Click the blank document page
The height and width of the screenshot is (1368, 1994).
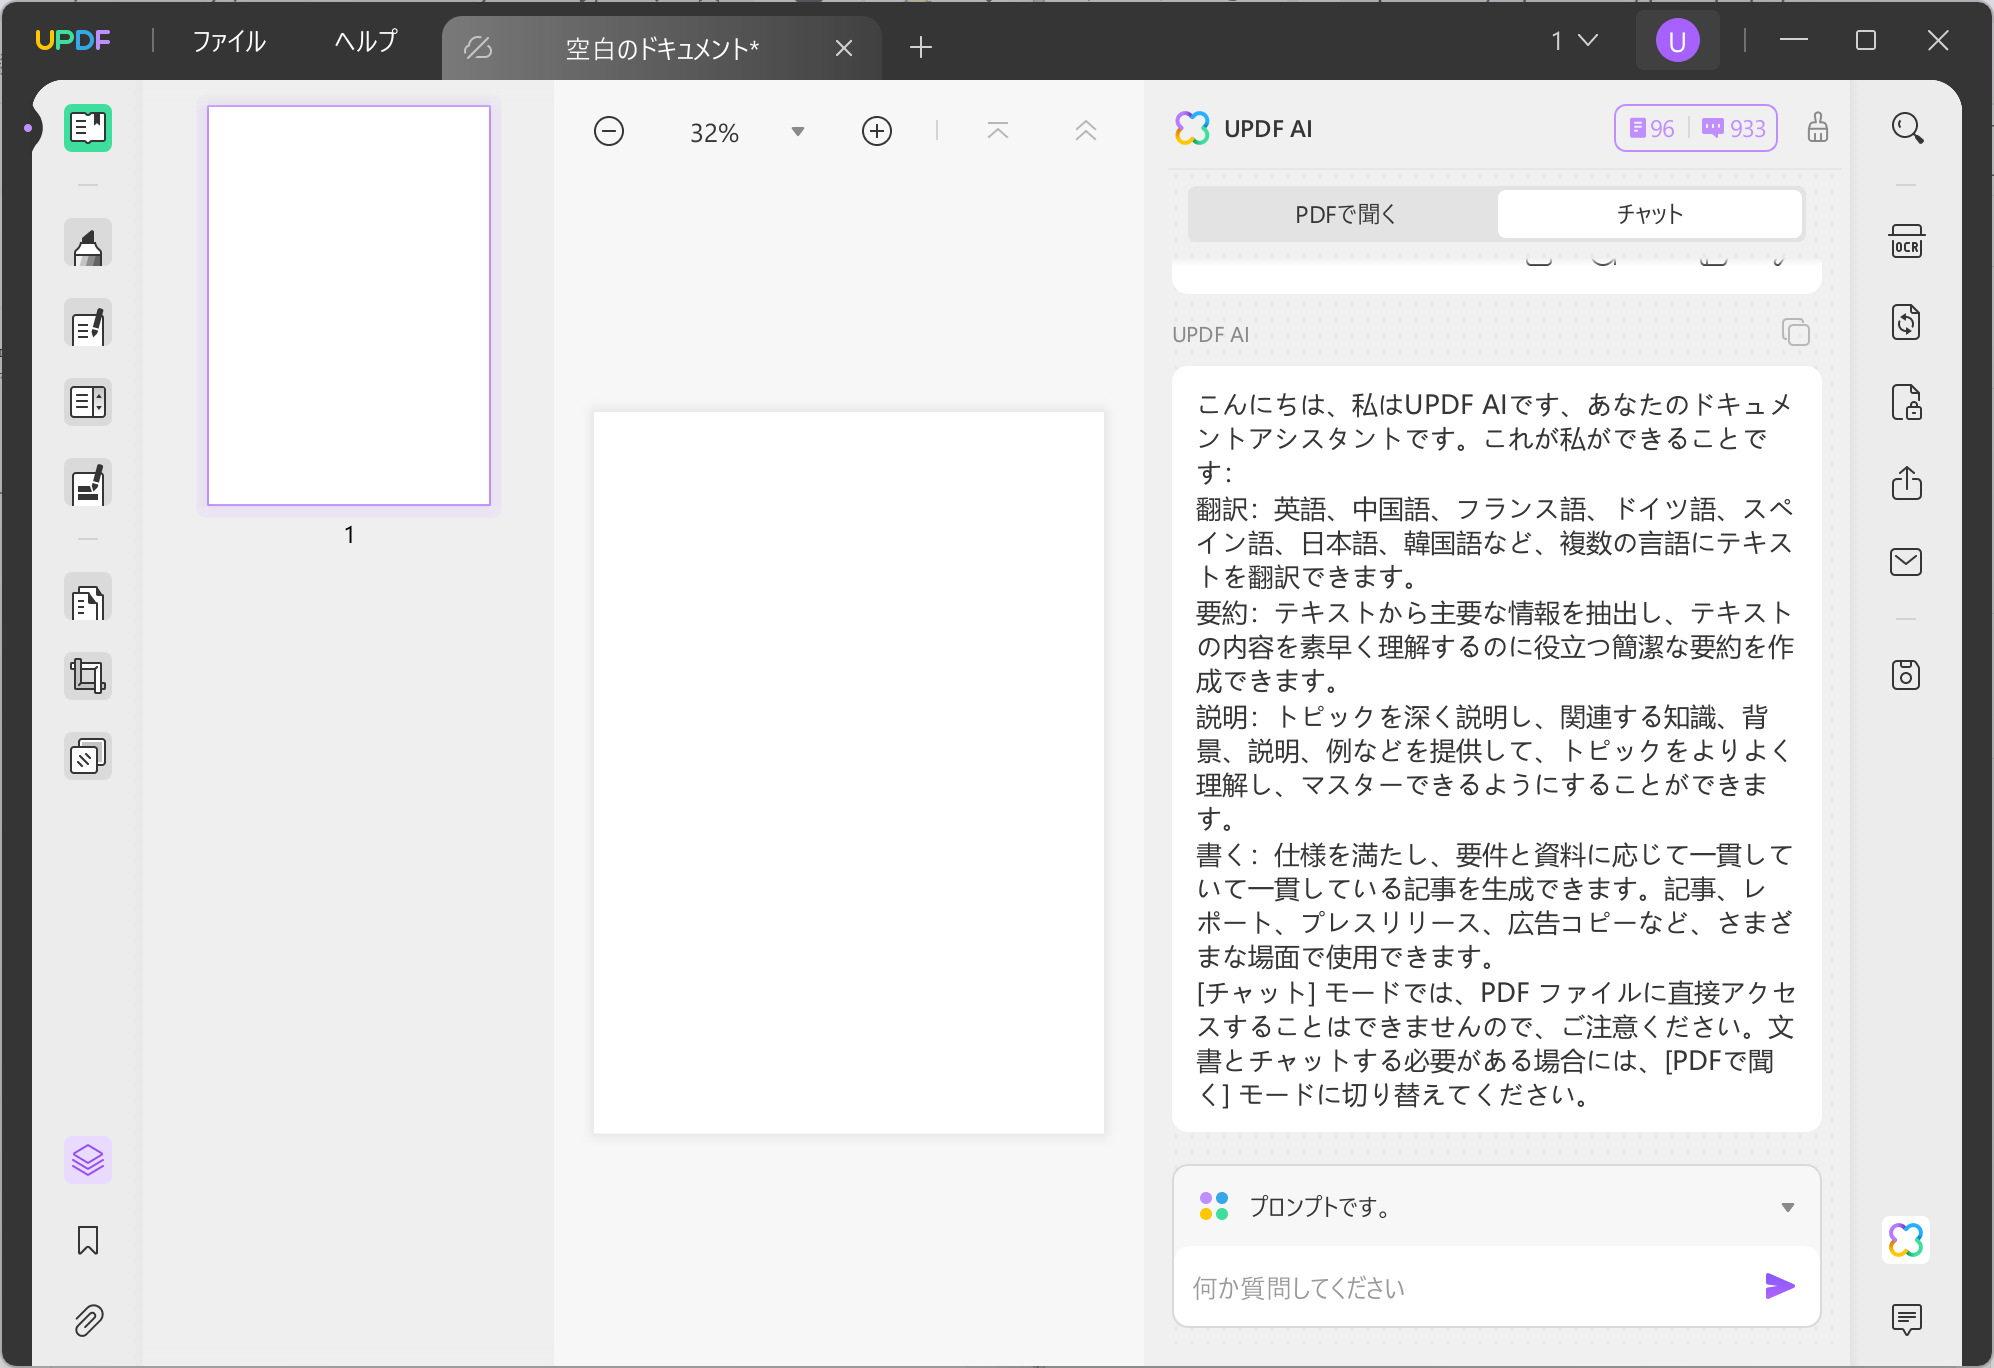click(849, 772)
